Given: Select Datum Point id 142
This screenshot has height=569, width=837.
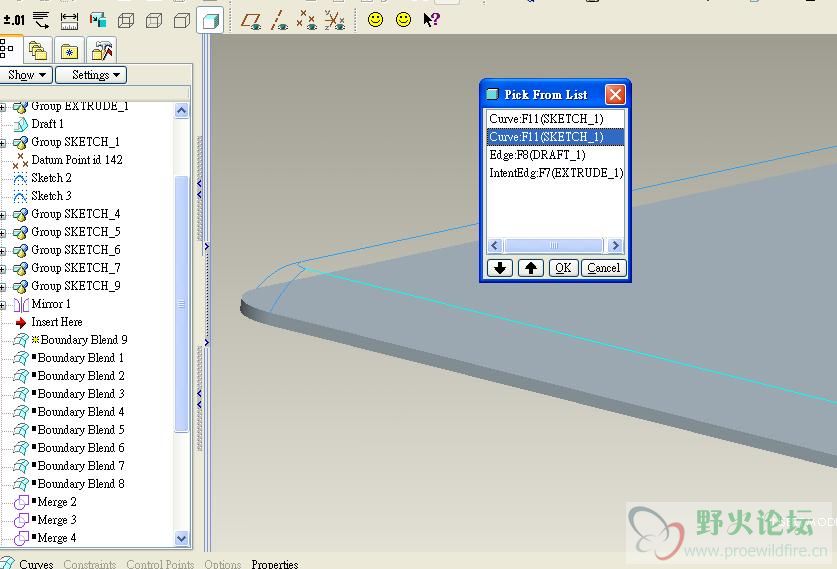Looking at the screenshot, I should click(x=77, y=160).
